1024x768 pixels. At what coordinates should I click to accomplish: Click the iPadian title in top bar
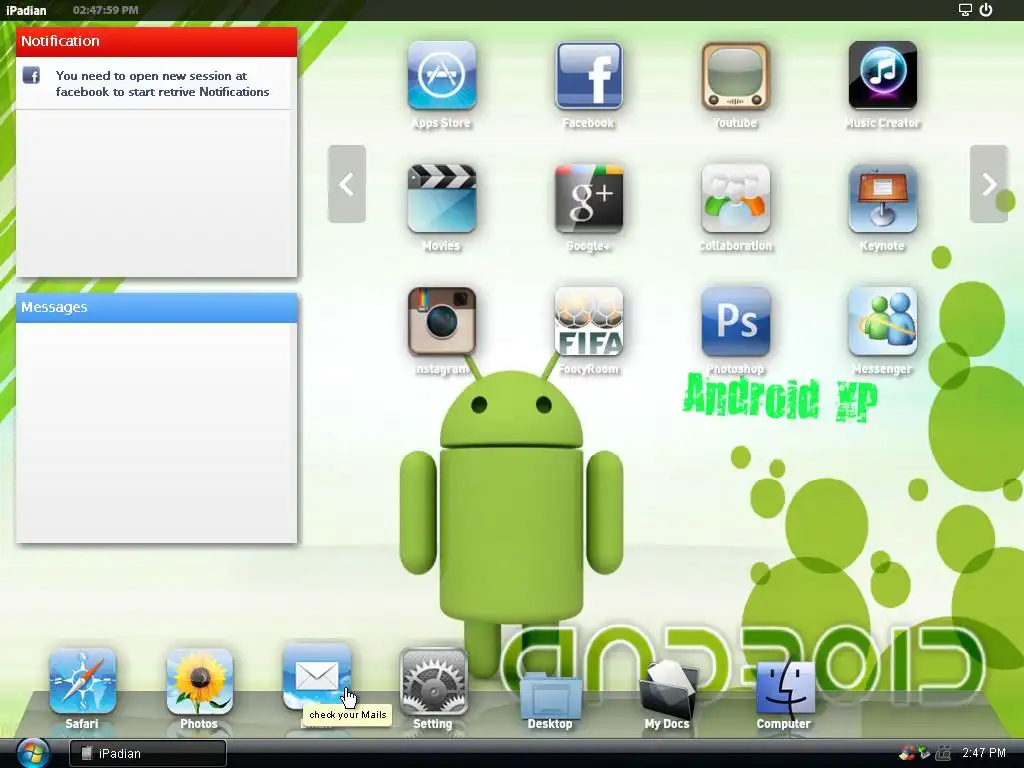pos(26,10)
